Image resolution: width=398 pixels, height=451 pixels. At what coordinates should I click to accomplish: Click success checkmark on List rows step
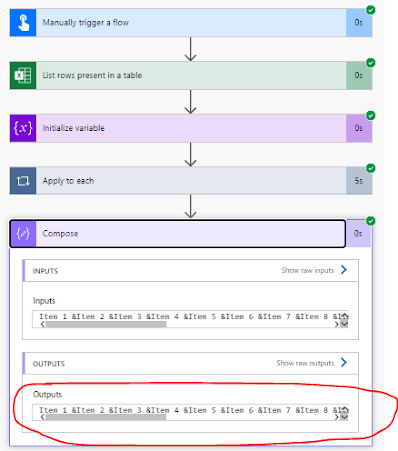[371, 63]
